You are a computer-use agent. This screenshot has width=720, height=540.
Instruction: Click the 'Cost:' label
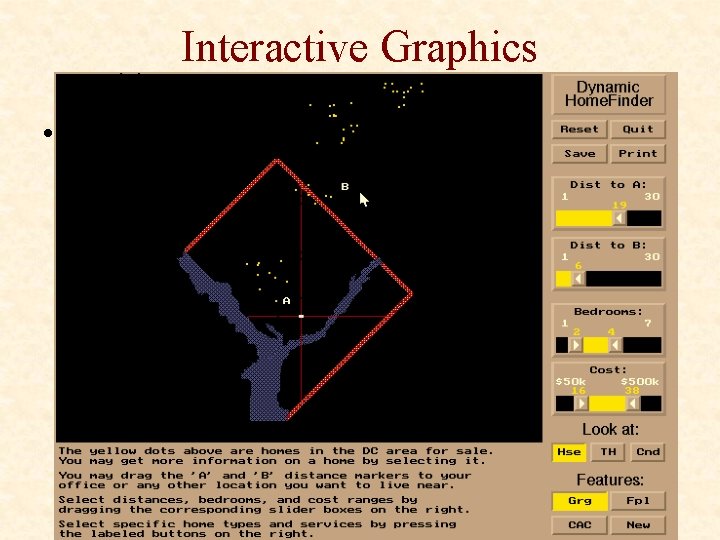pos(608,370)
